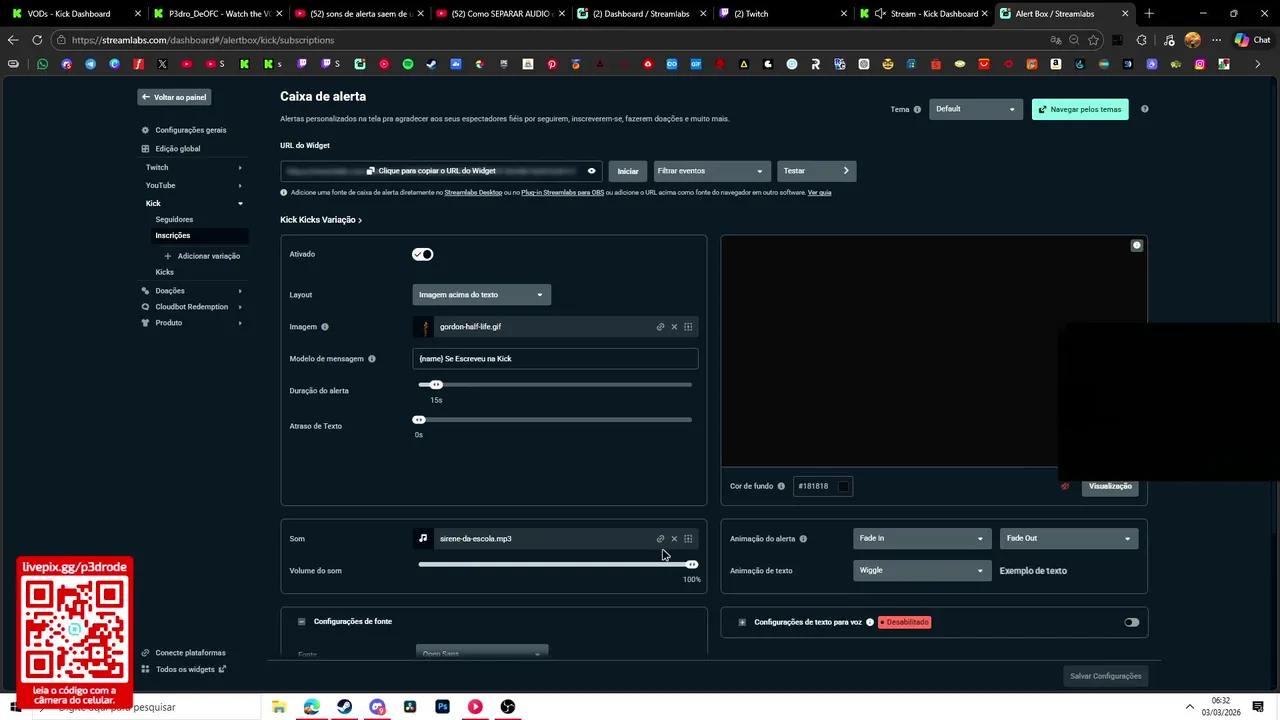The image size is (1280, 720).
Task: Bookmark this page with the star icon
Action: click(x=1094, y=40)
